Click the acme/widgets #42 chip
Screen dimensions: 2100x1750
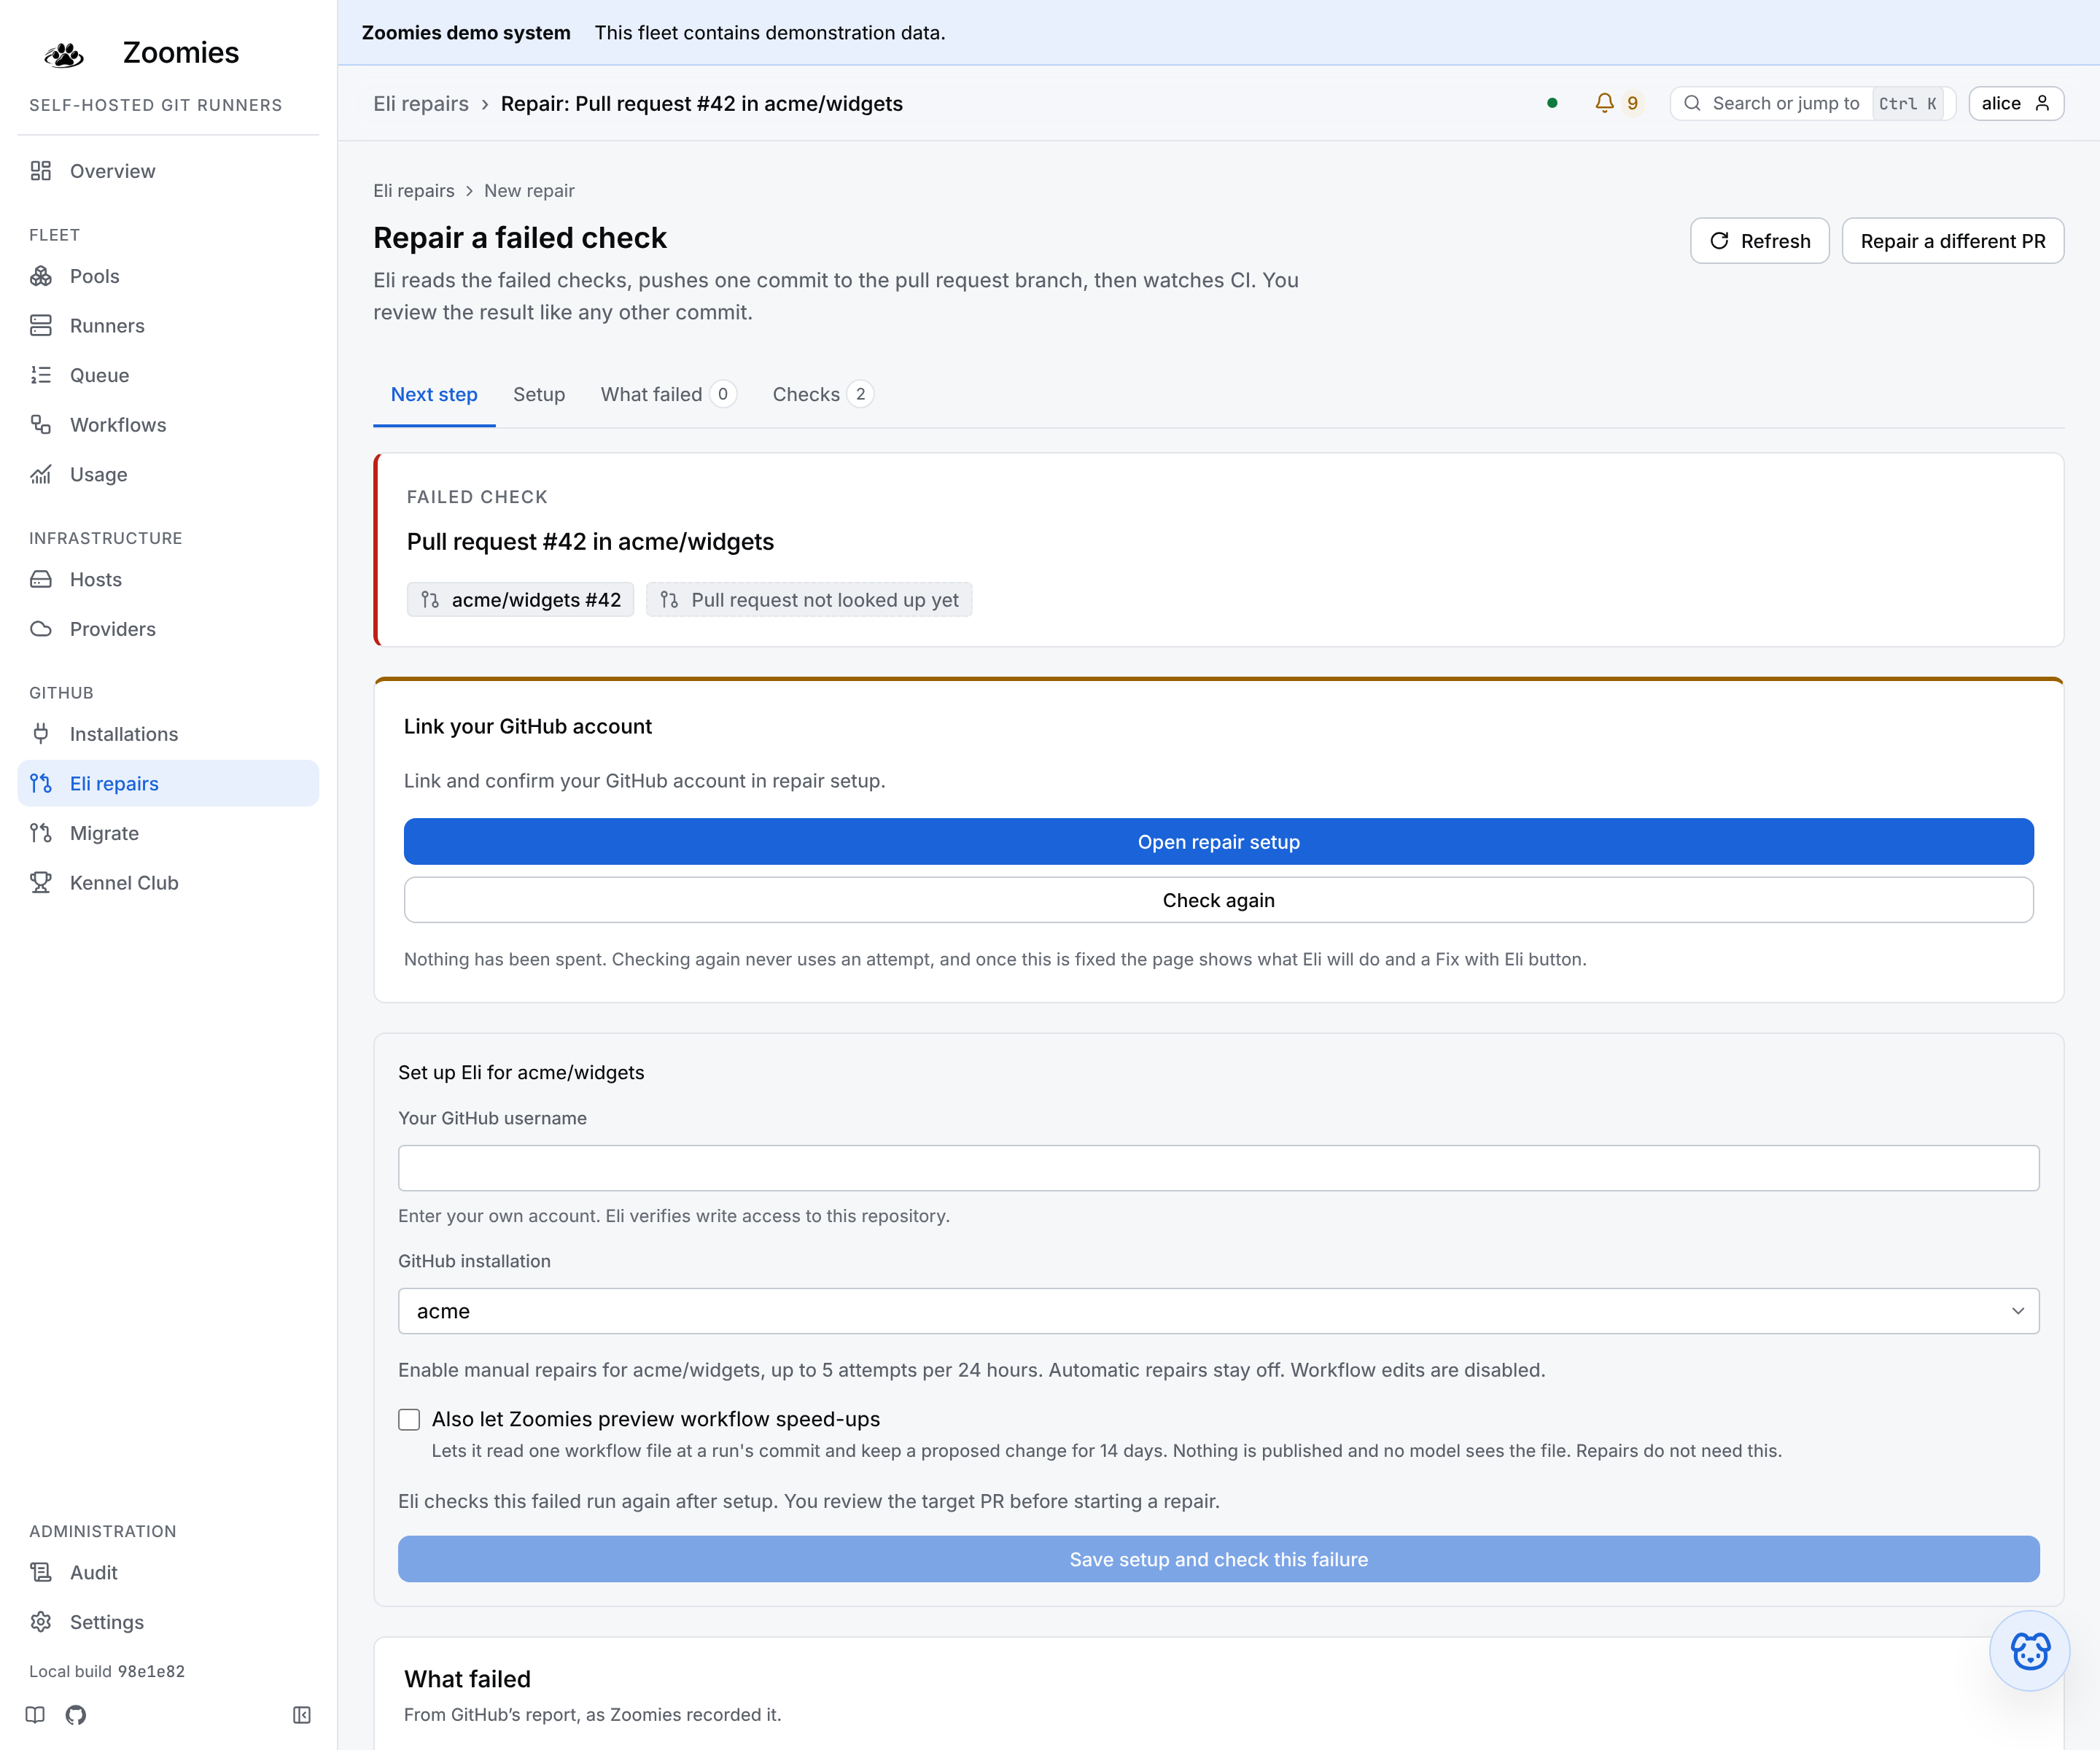pos(520,600)
